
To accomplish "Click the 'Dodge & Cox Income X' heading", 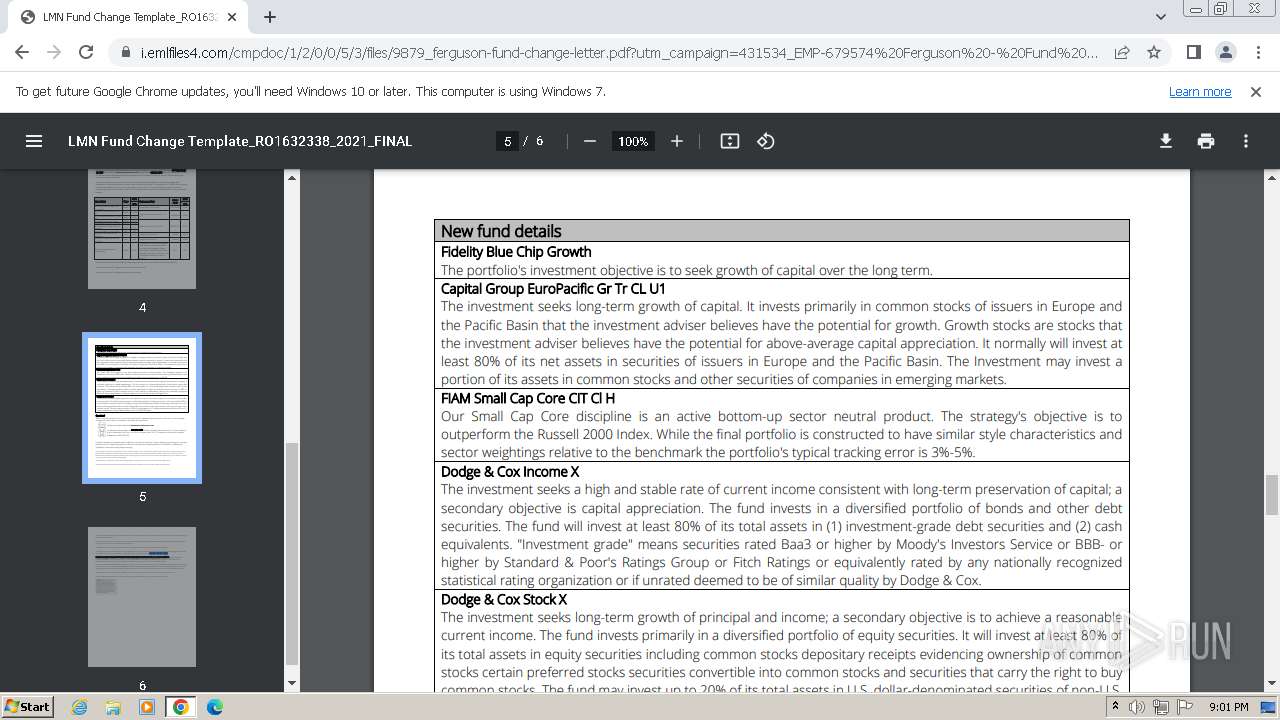I will (x=510, y=472).
